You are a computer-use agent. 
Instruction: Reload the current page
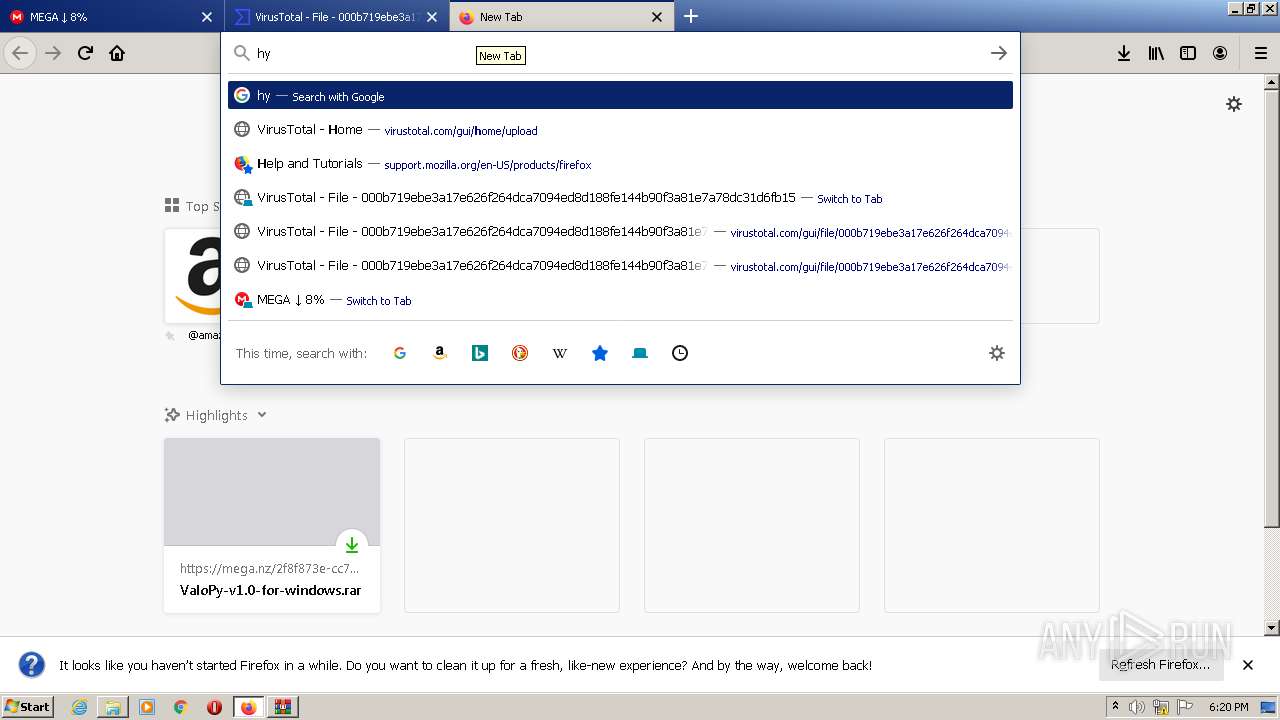85,53
